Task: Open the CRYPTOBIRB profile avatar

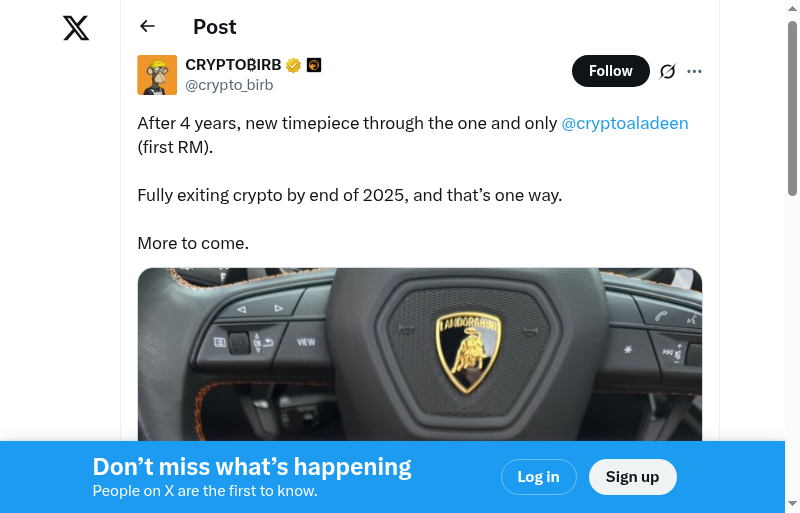Action: pyautogui.click(x=157, y=75)
